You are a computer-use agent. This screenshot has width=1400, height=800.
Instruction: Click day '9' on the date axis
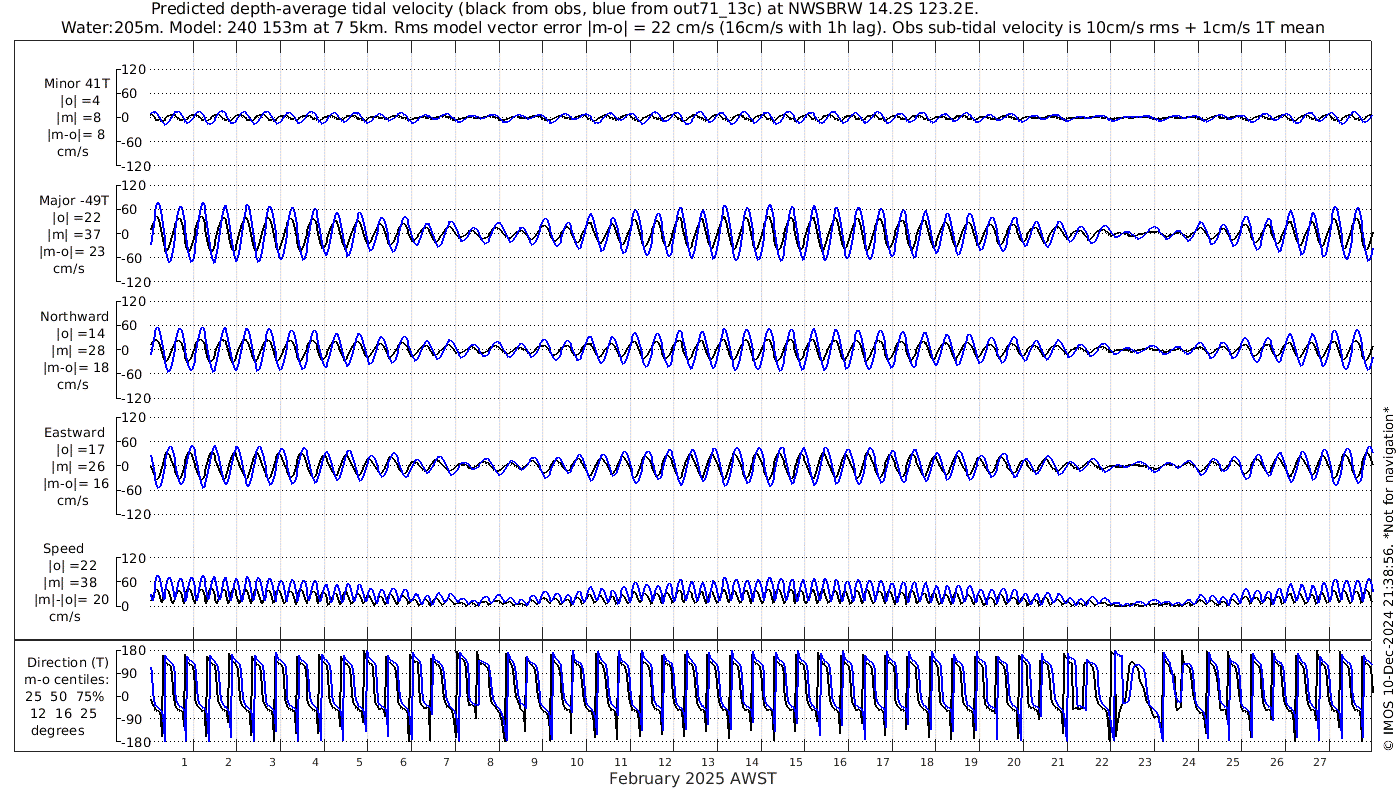coord(534,762)
